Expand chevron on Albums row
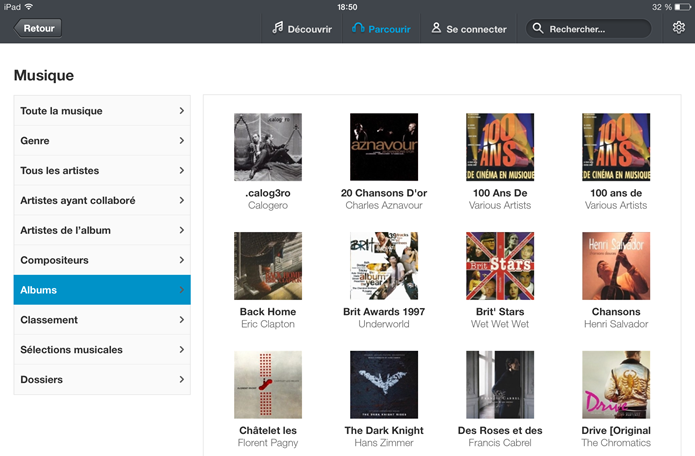This screenshot has width=695, height=456. click(x=182, y=290)
